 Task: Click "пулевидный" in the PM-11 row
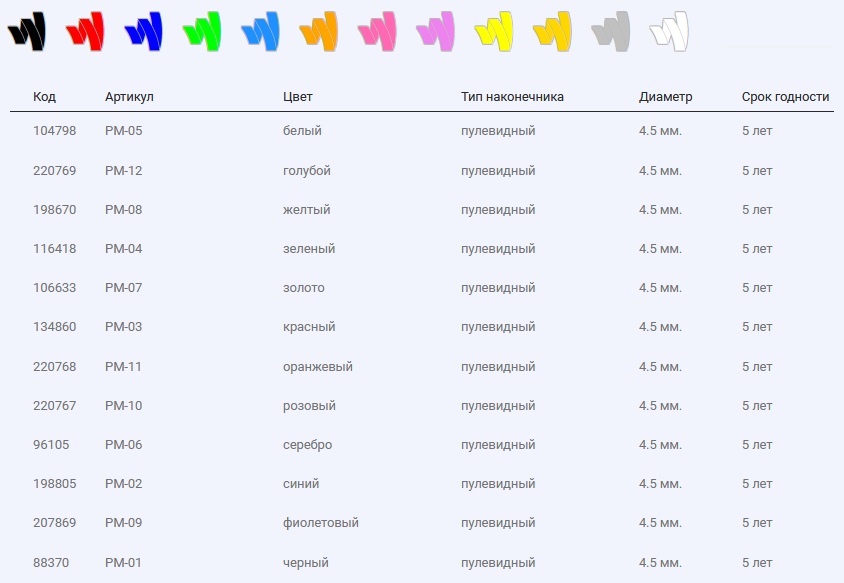[x=498, y=367]
